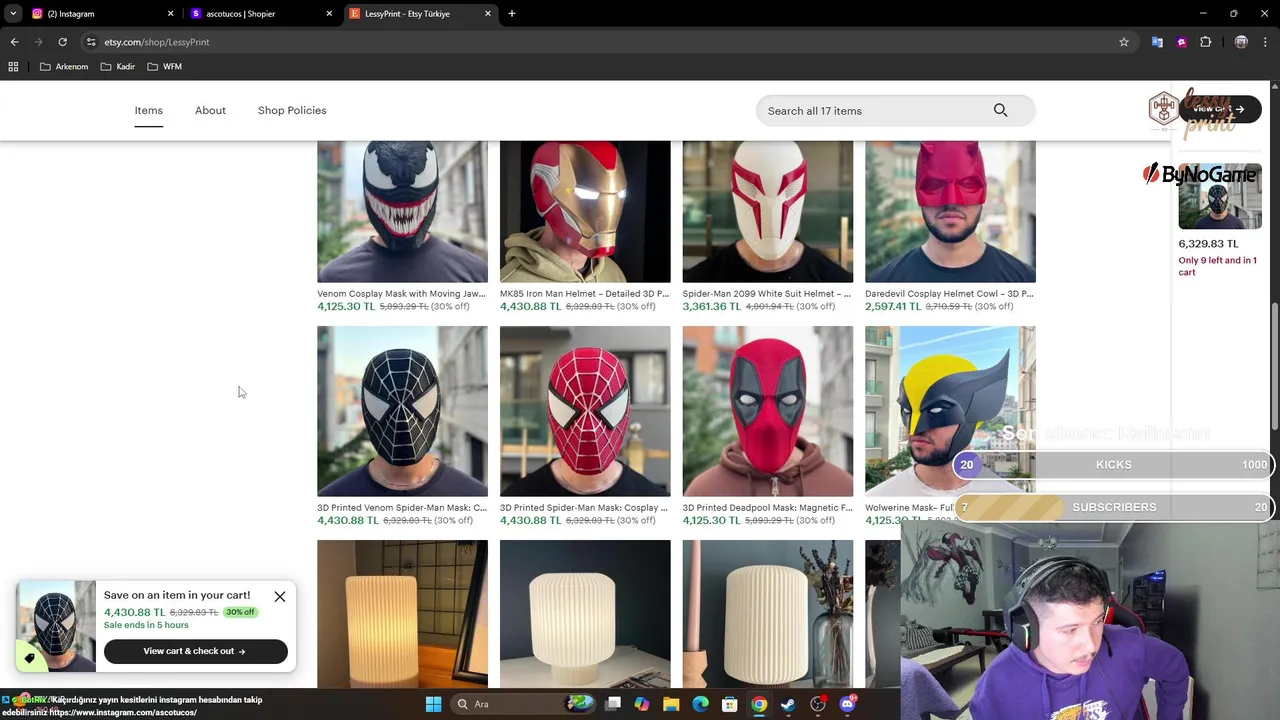This screenshot has width=1280, height=720.
Task: Open OBS Studio from the taskbar
Action: pyautogui.click(x=818, y=704)
